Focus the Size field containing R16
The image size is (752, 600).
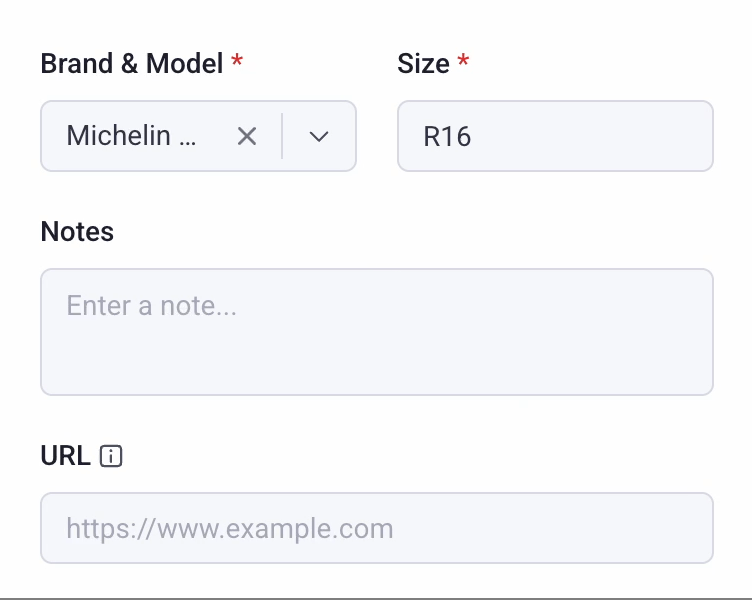(555, 136)
